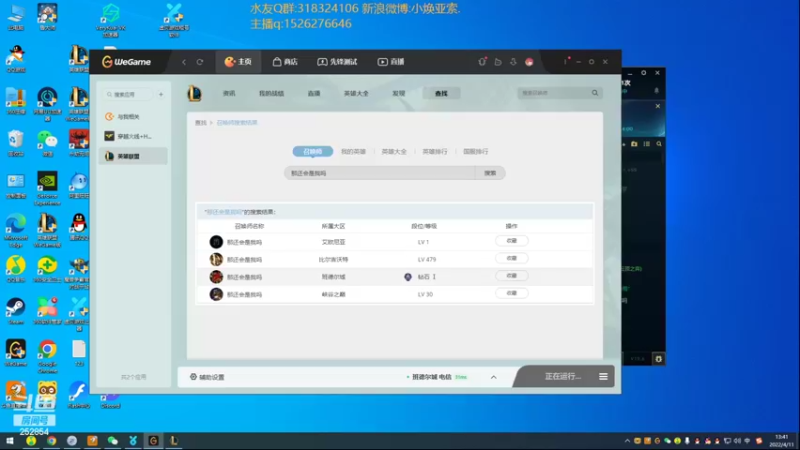
Task: Open the Microsoft Edge desktop shortcut
Action: tap(16, 231)
